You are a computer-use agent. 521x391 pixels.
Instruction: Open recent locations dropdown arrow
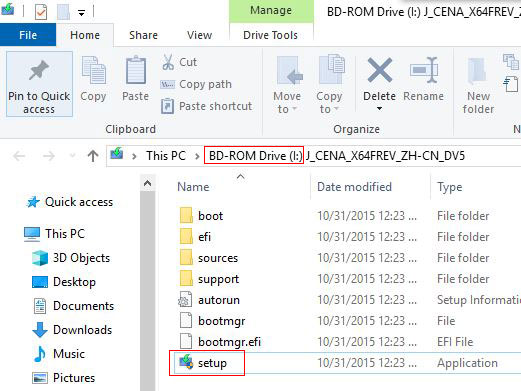pos(72,156)
